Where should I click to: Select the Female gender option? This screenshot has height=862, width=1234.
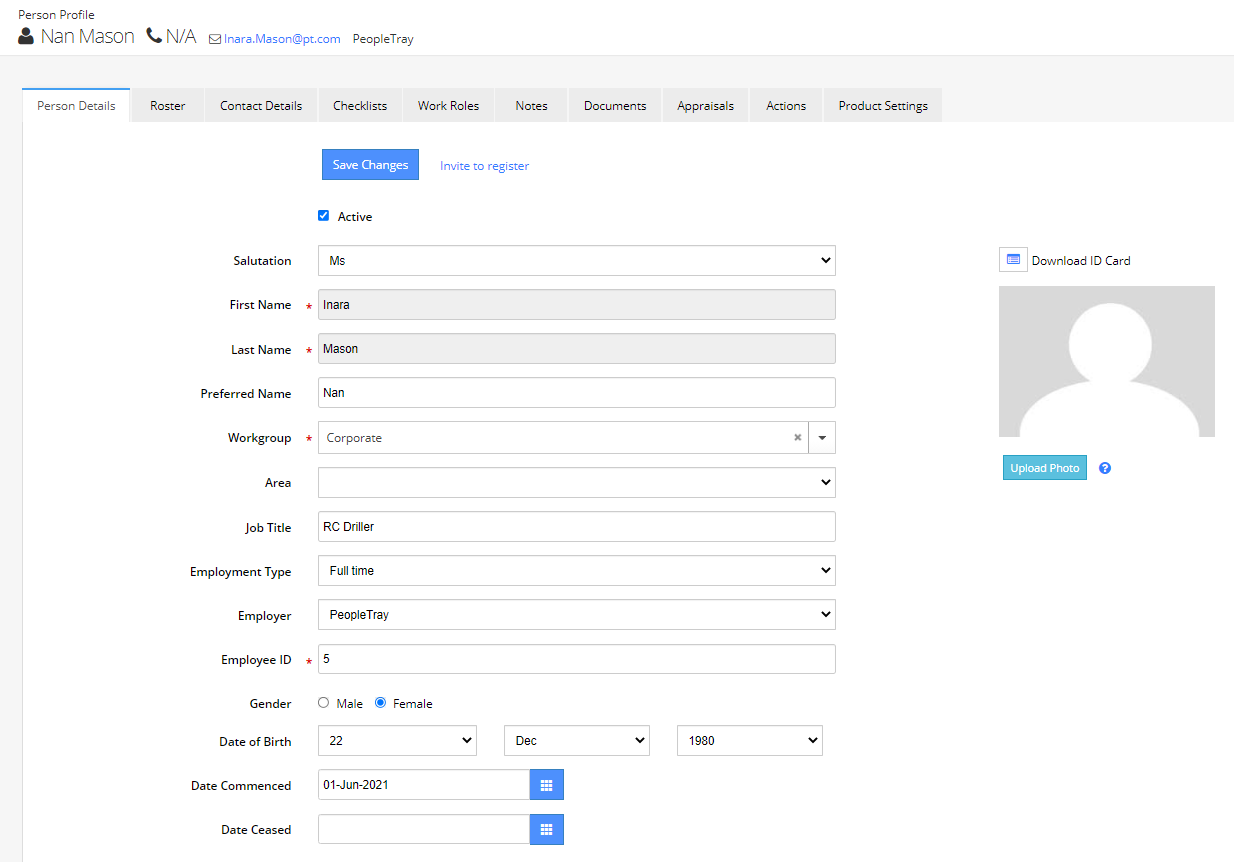tap(380, 702)
